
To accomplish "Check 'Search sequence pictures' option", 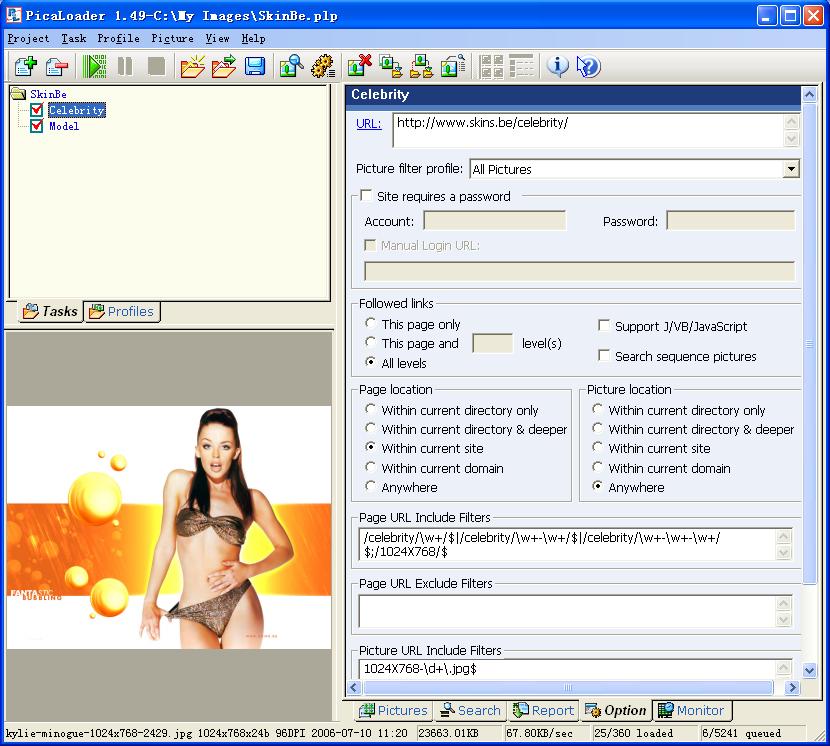I will (604, 356).
